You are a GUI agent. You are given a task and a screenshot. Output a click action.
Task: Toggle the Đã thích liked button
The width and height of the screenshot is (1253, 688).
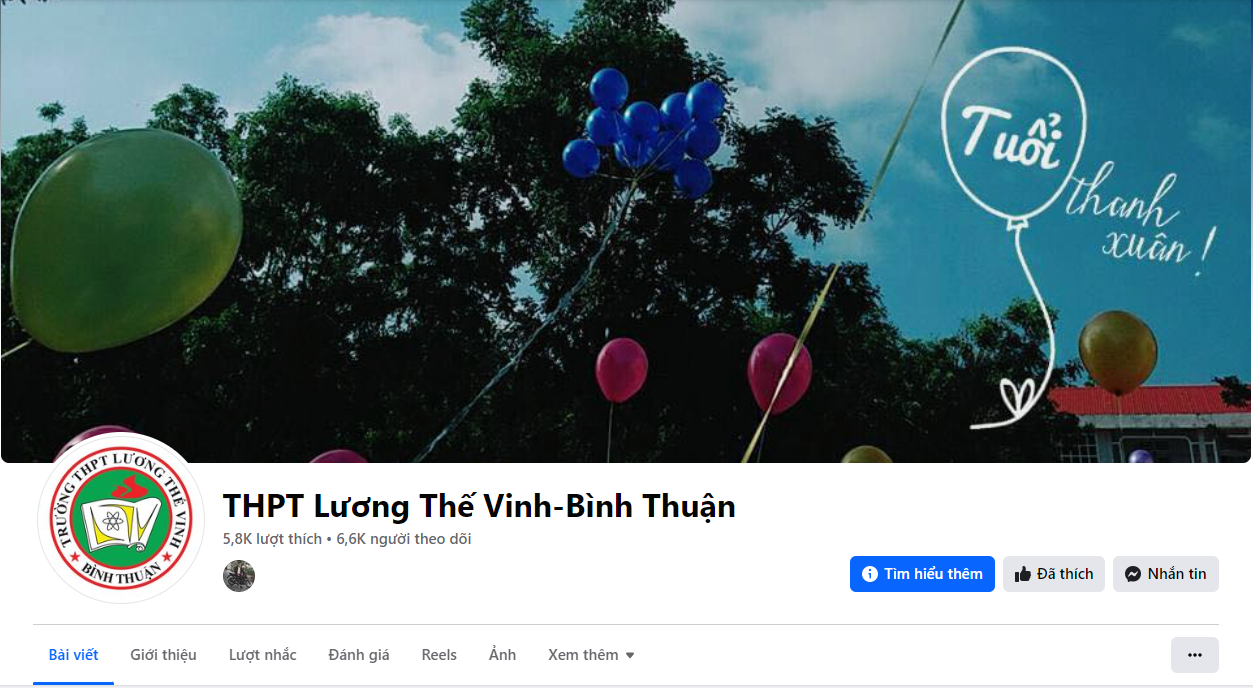(x=1054, y=574)
